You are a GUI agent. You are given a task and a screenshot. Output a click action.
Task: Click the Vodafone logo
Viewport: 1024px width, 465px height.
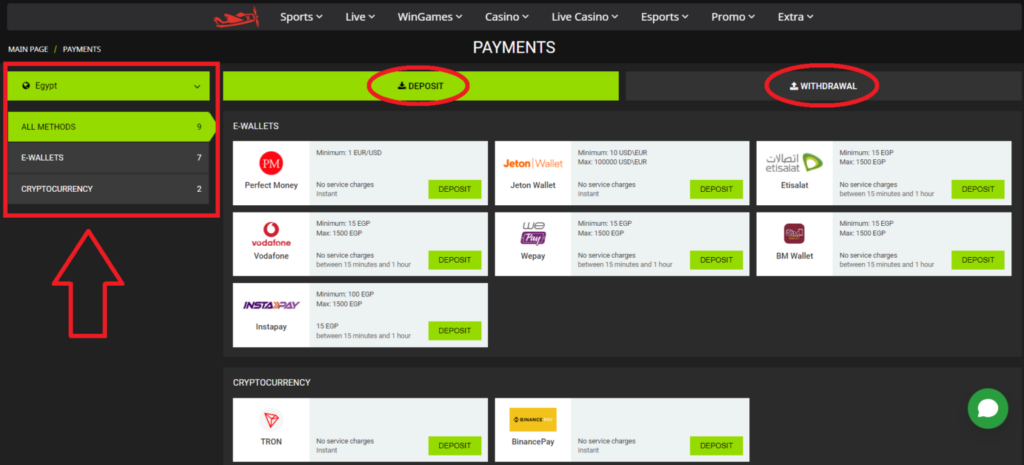[271, 234]
